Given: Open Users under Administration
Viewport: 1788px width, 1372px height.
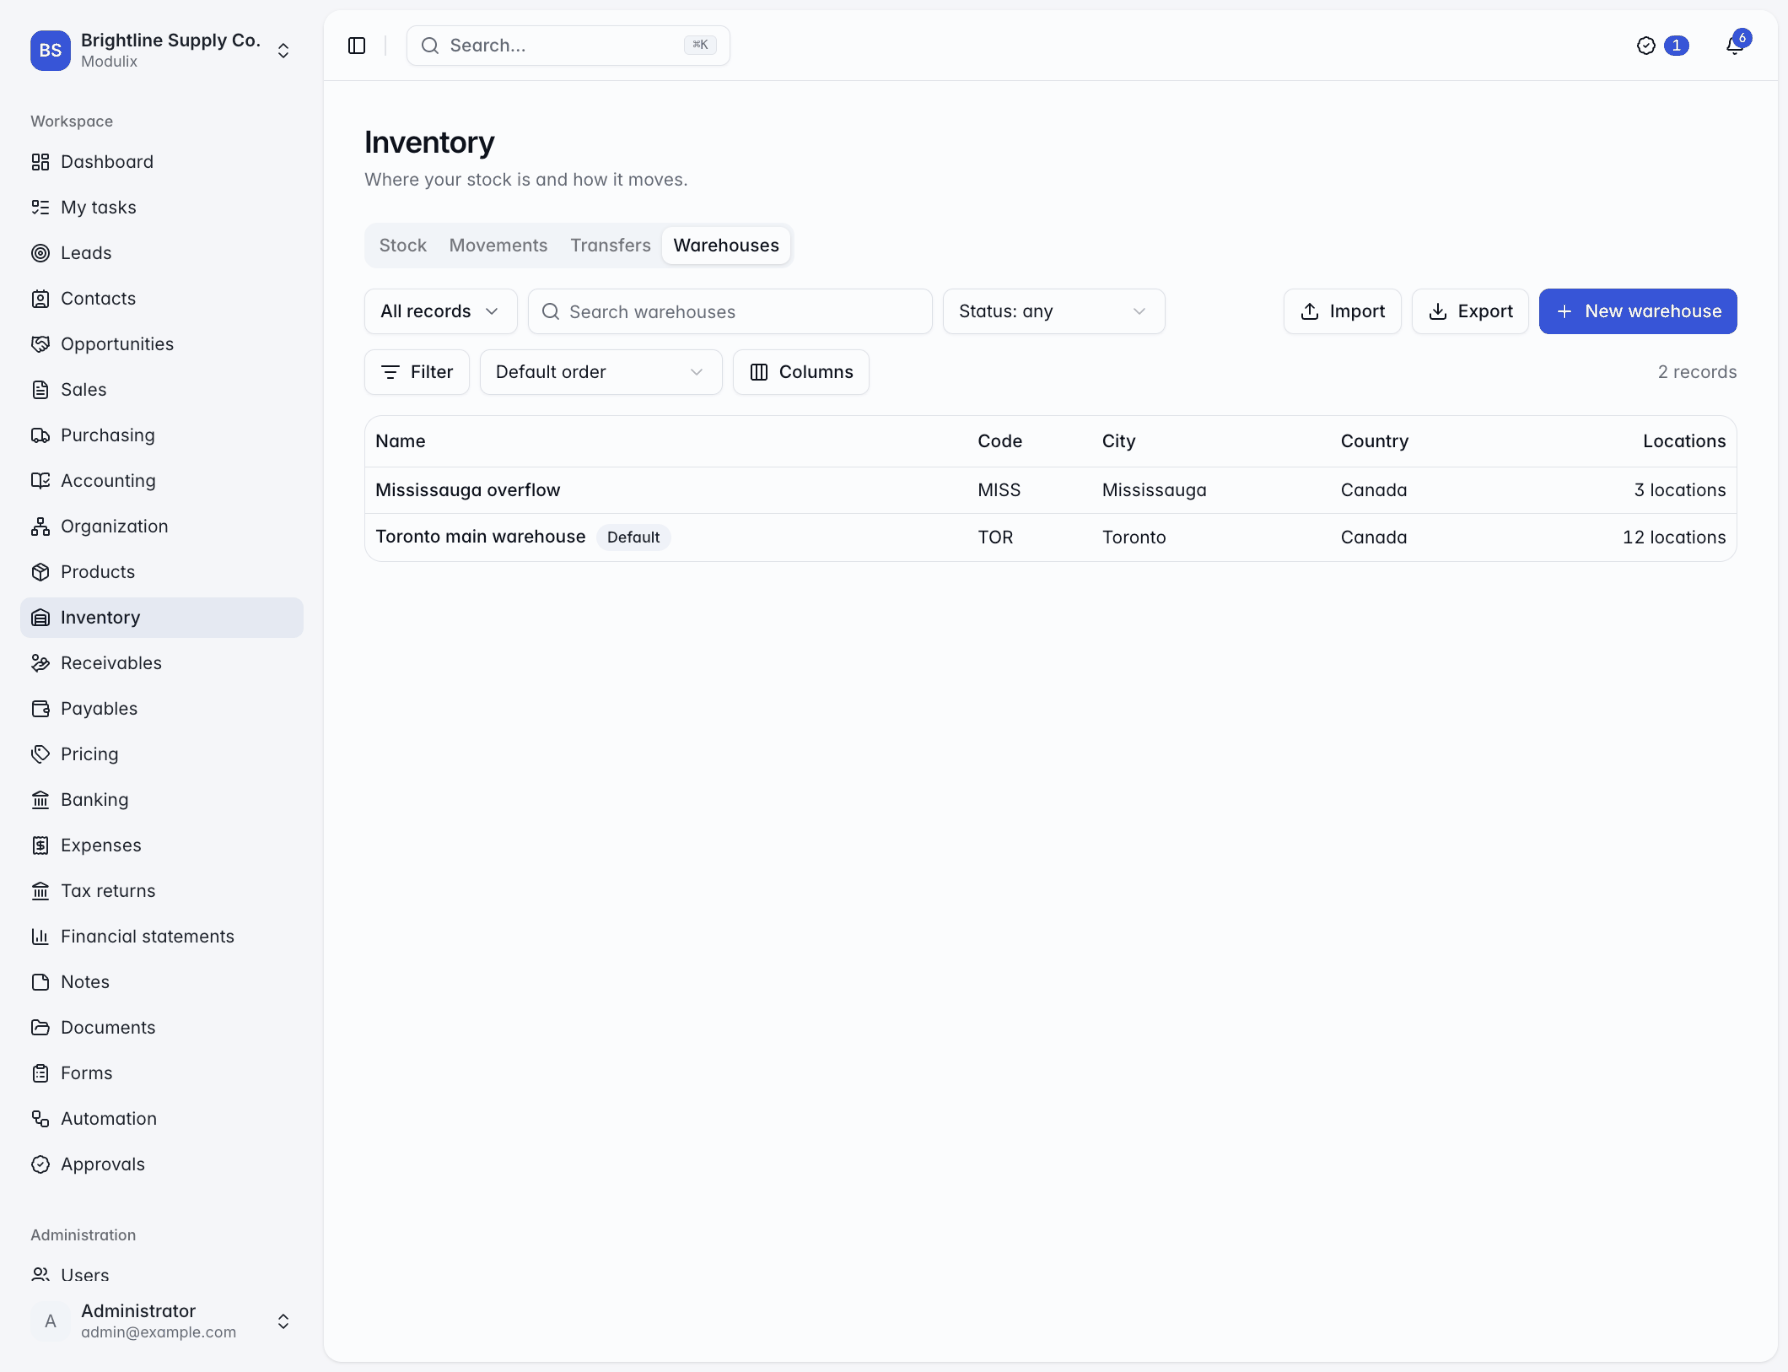Looking at the screenshot, I should point(162,1275).
